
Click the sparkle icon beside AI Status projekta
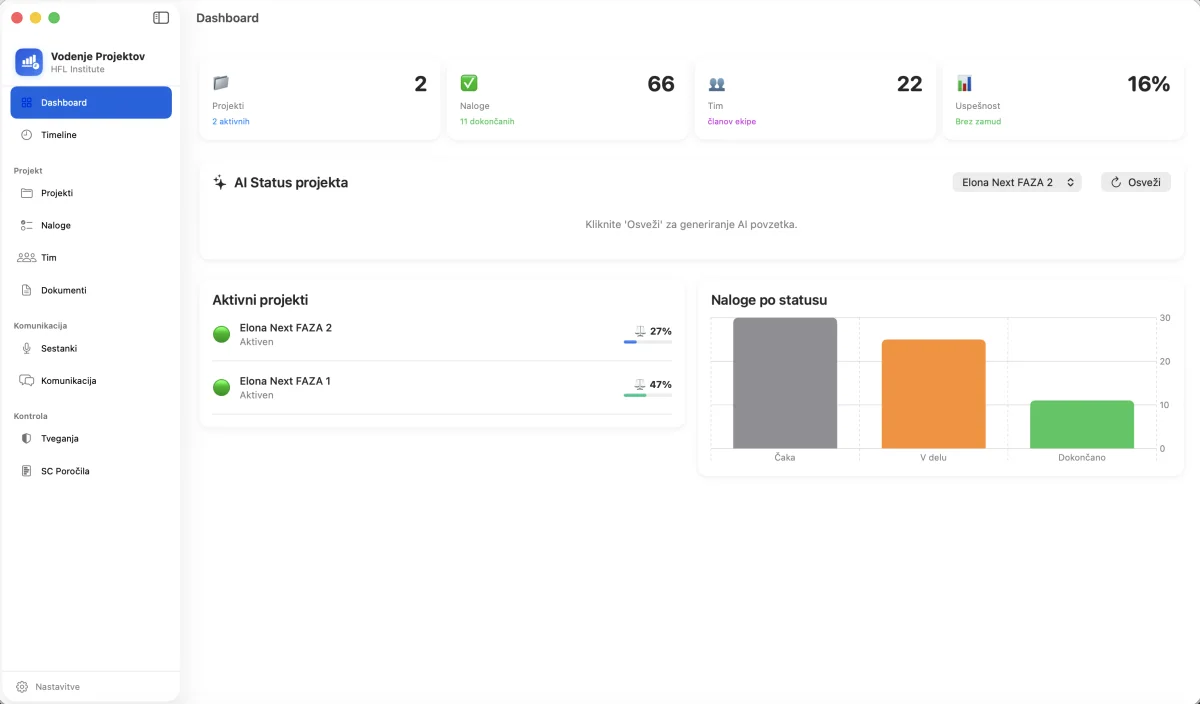220,183
